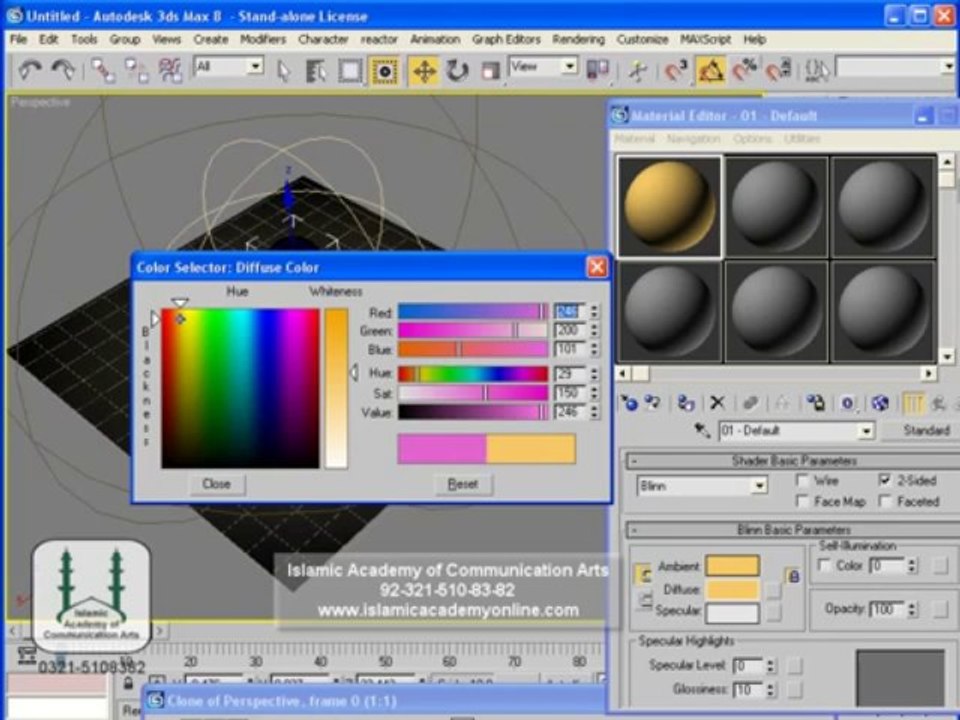Activate Bind to Space Warp tool
The width and height of the screenshot is (960, 720).
[170, 70]
